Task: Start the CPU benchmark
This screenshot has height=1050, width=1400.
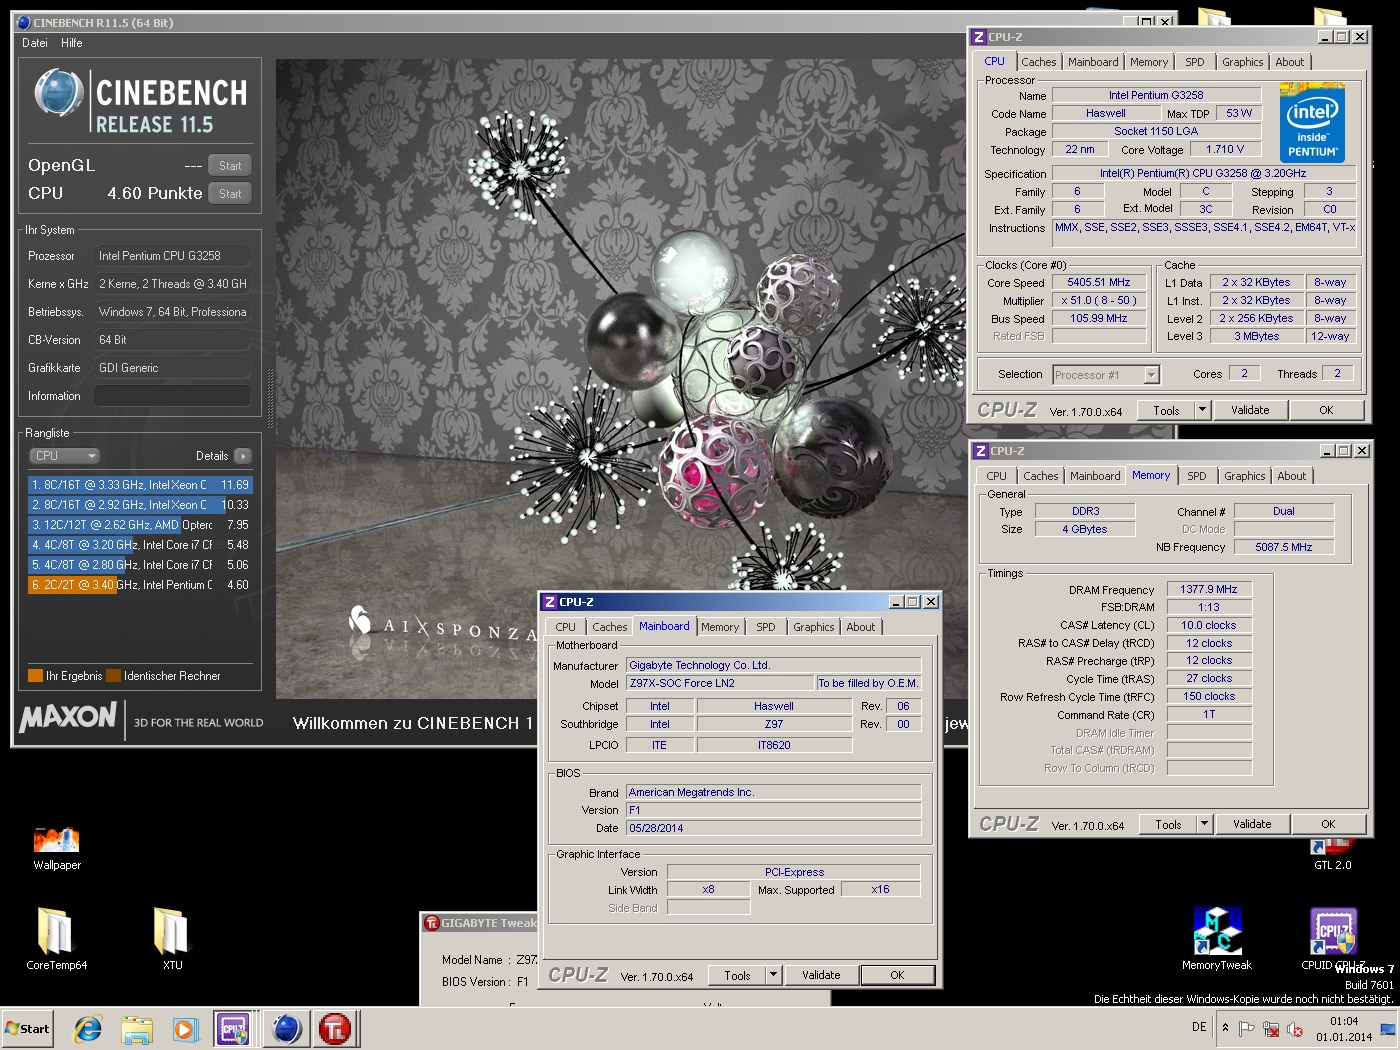Action: click(x=230, y=194)
